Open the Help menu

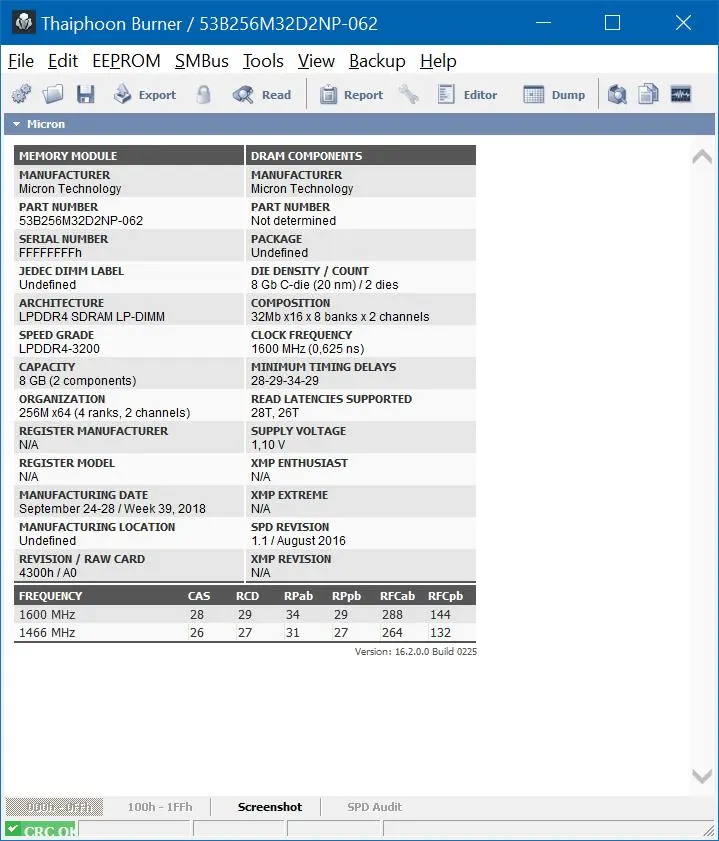point(438,61)
